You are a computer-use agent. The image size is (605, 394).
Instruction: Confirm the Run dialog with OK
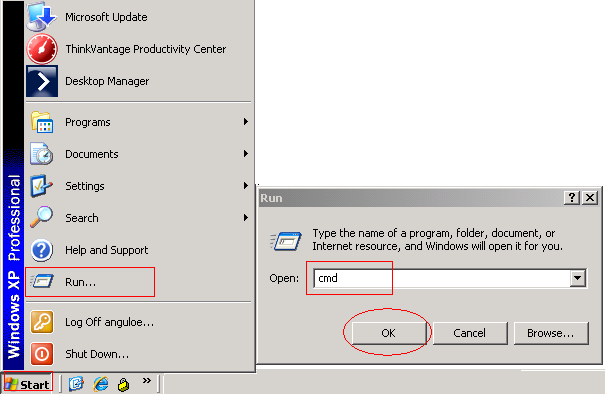pos(389,333)
